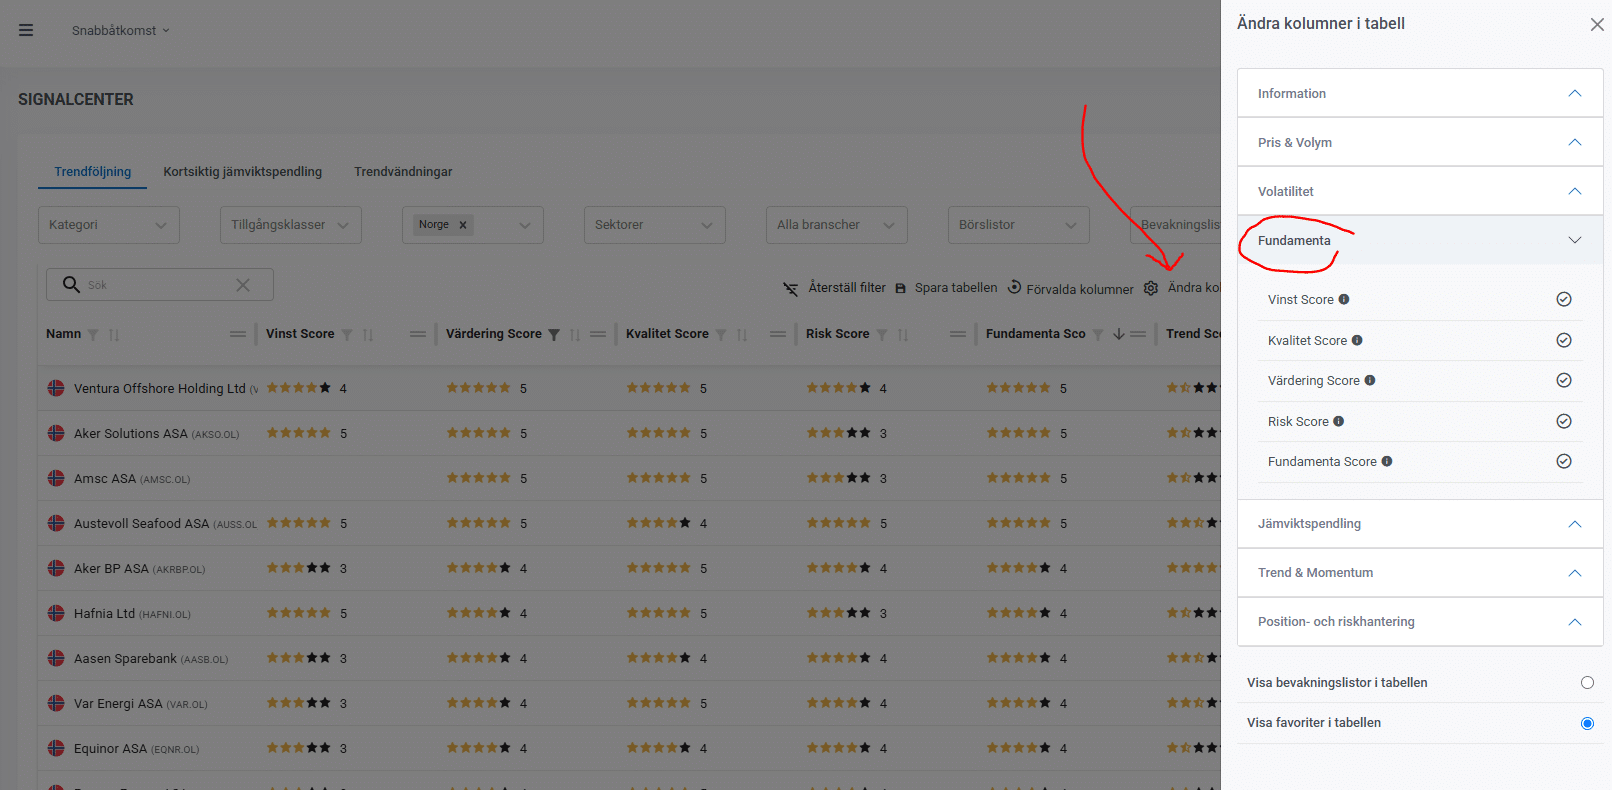1612x790 pixels.
Task: Click the Återställ filter icon
Action: click(x=790, y=288)
